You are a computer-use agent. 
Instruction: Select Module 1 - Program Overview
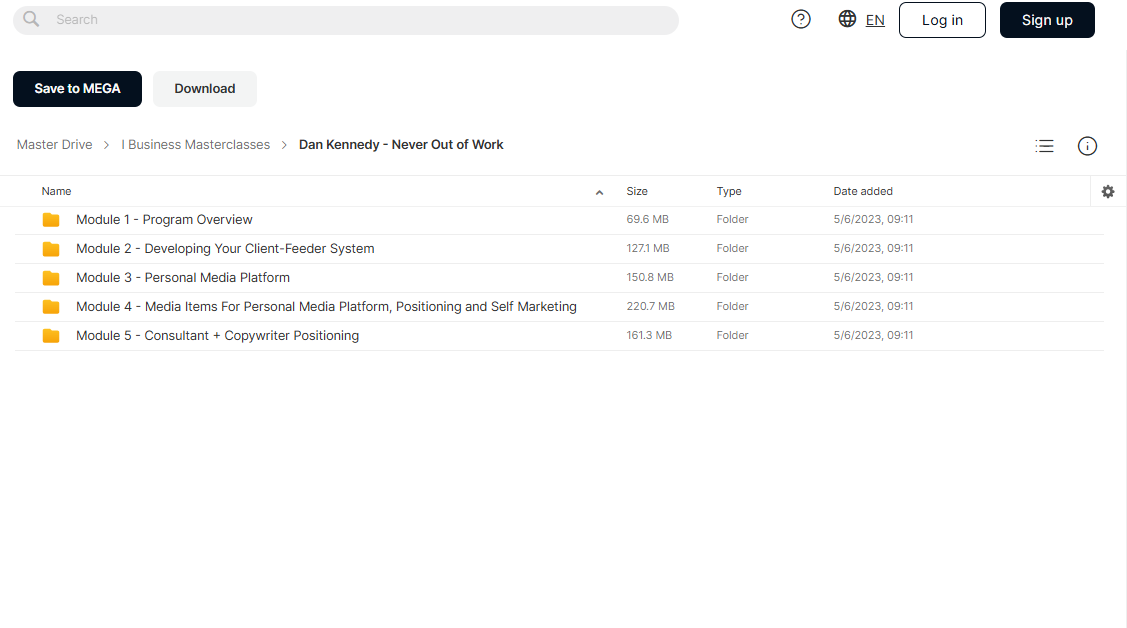[x=165, y=220]
